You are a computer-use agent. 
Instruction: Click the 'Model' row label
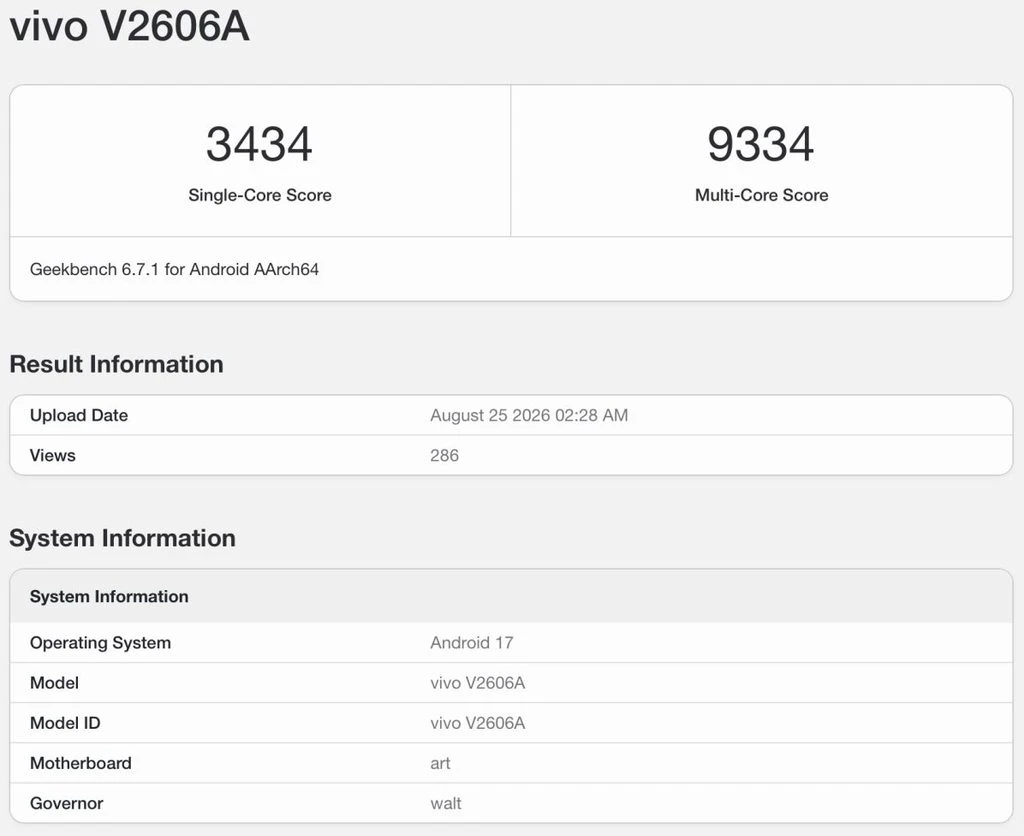(54, 683)
